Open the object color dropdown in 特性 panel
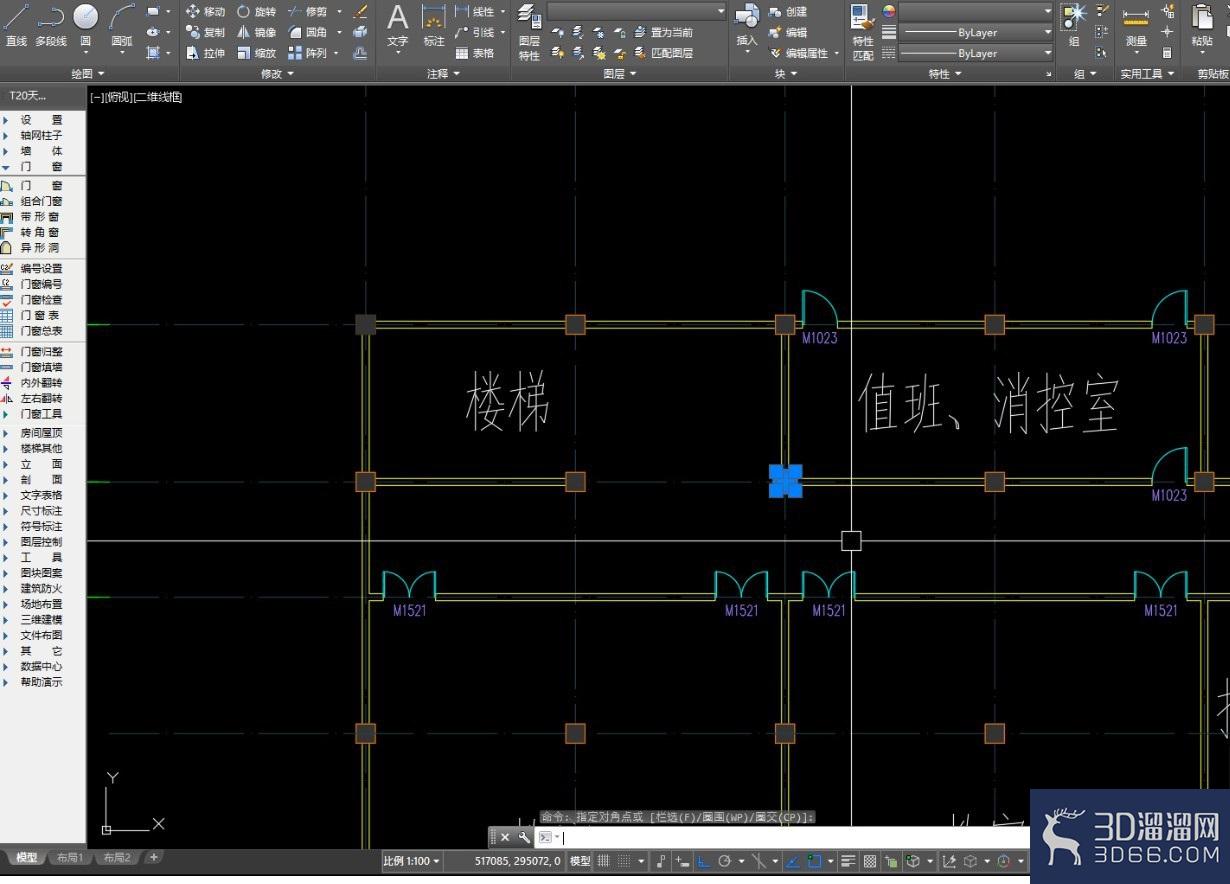The image size is (1230, 884). click(975, 11)
